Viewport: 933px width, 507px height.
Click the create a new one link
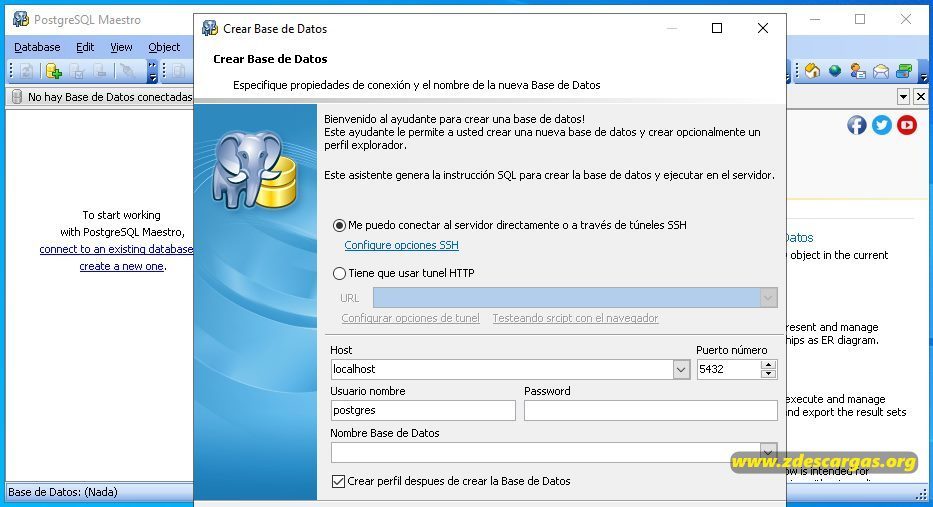coord(121,267)
